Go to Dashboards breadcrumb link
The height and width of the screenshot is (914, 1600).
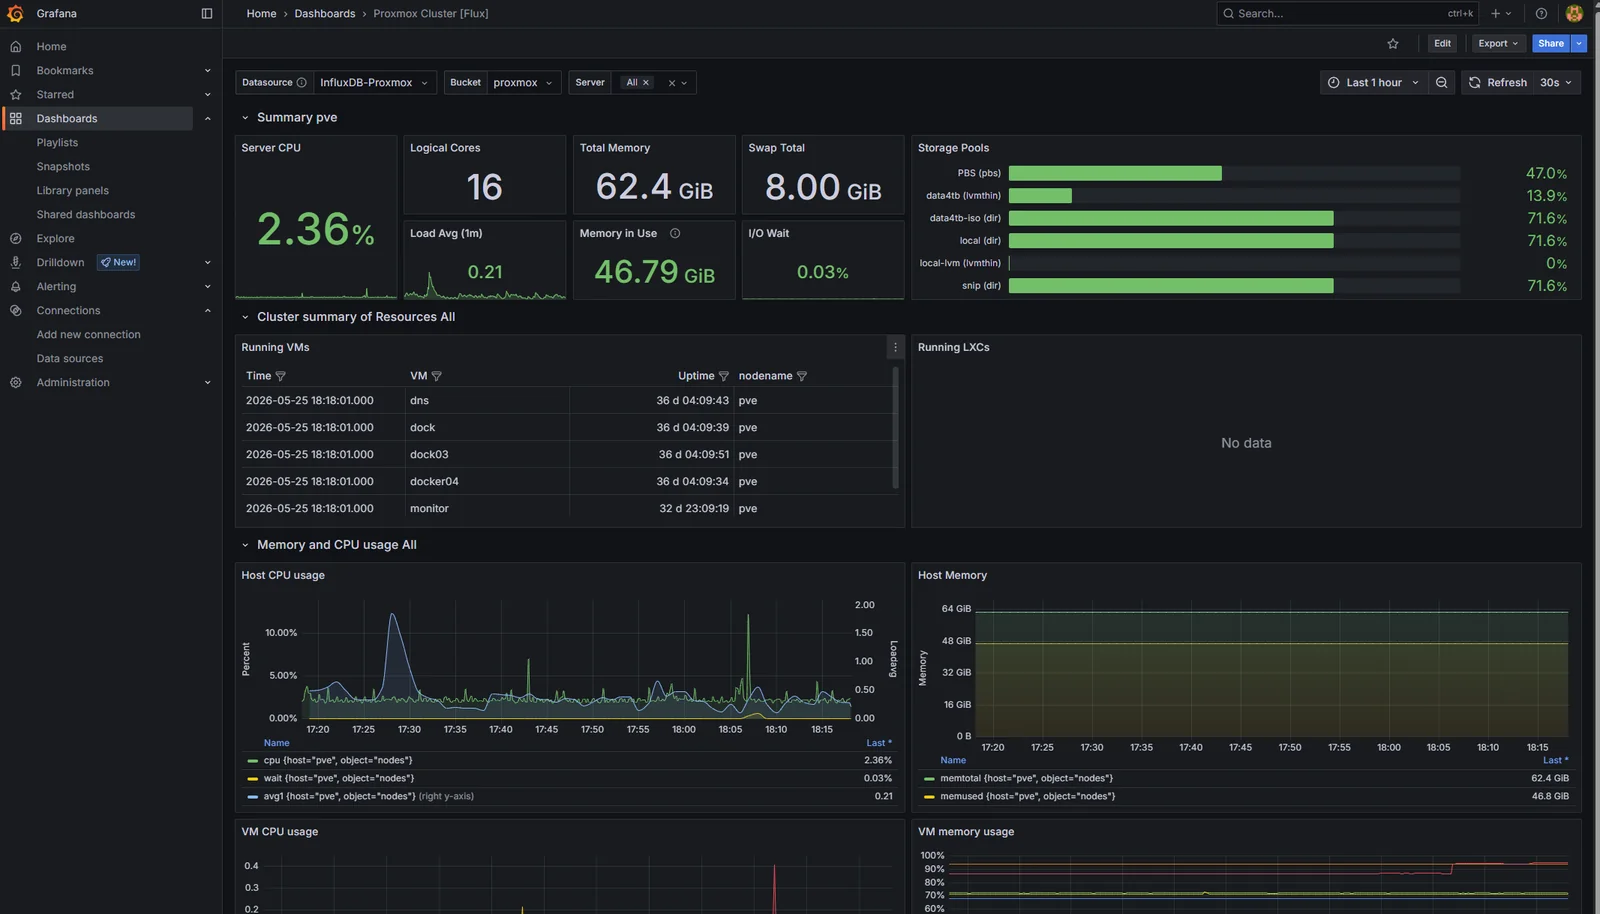pyautogui.click(x=325, y=14)
